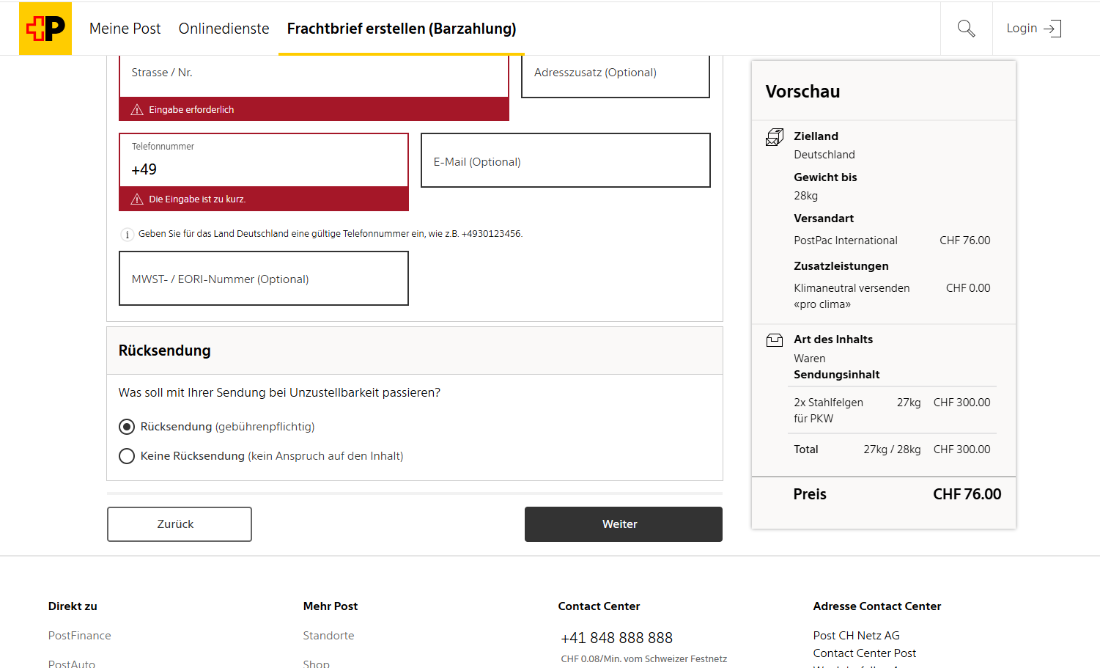The height and width of the screenshot is (668, 1100).
Task: Continue with the Weiter button
Action: click(x=624, y=524)
